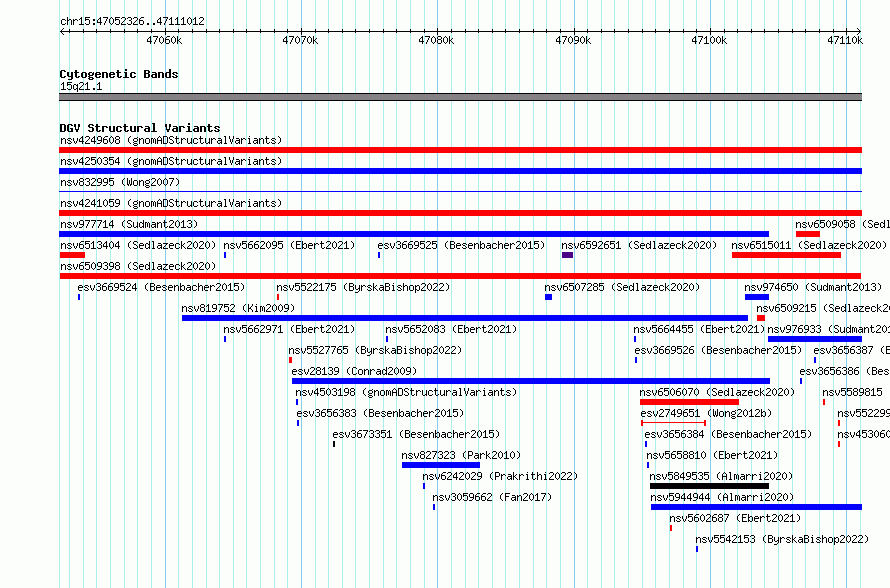
Task: Select esv3656383 (Besenbacher2015) label
Action: 380,413
